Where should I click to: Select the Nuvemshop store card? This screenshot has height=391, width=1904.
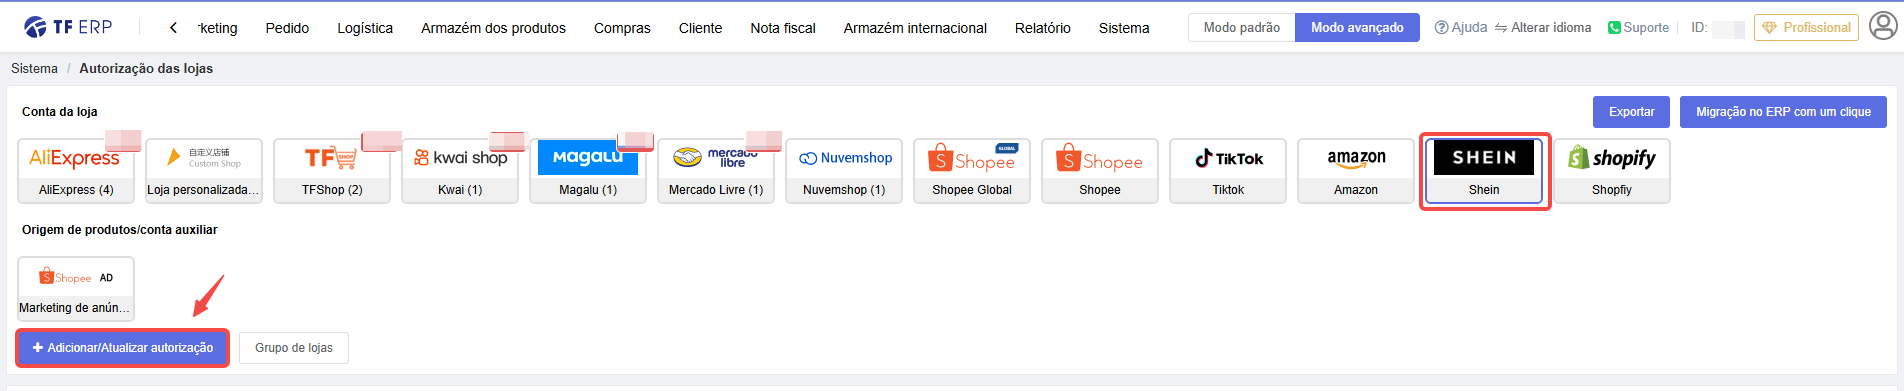pyautogui.click(x=844, y=171)
